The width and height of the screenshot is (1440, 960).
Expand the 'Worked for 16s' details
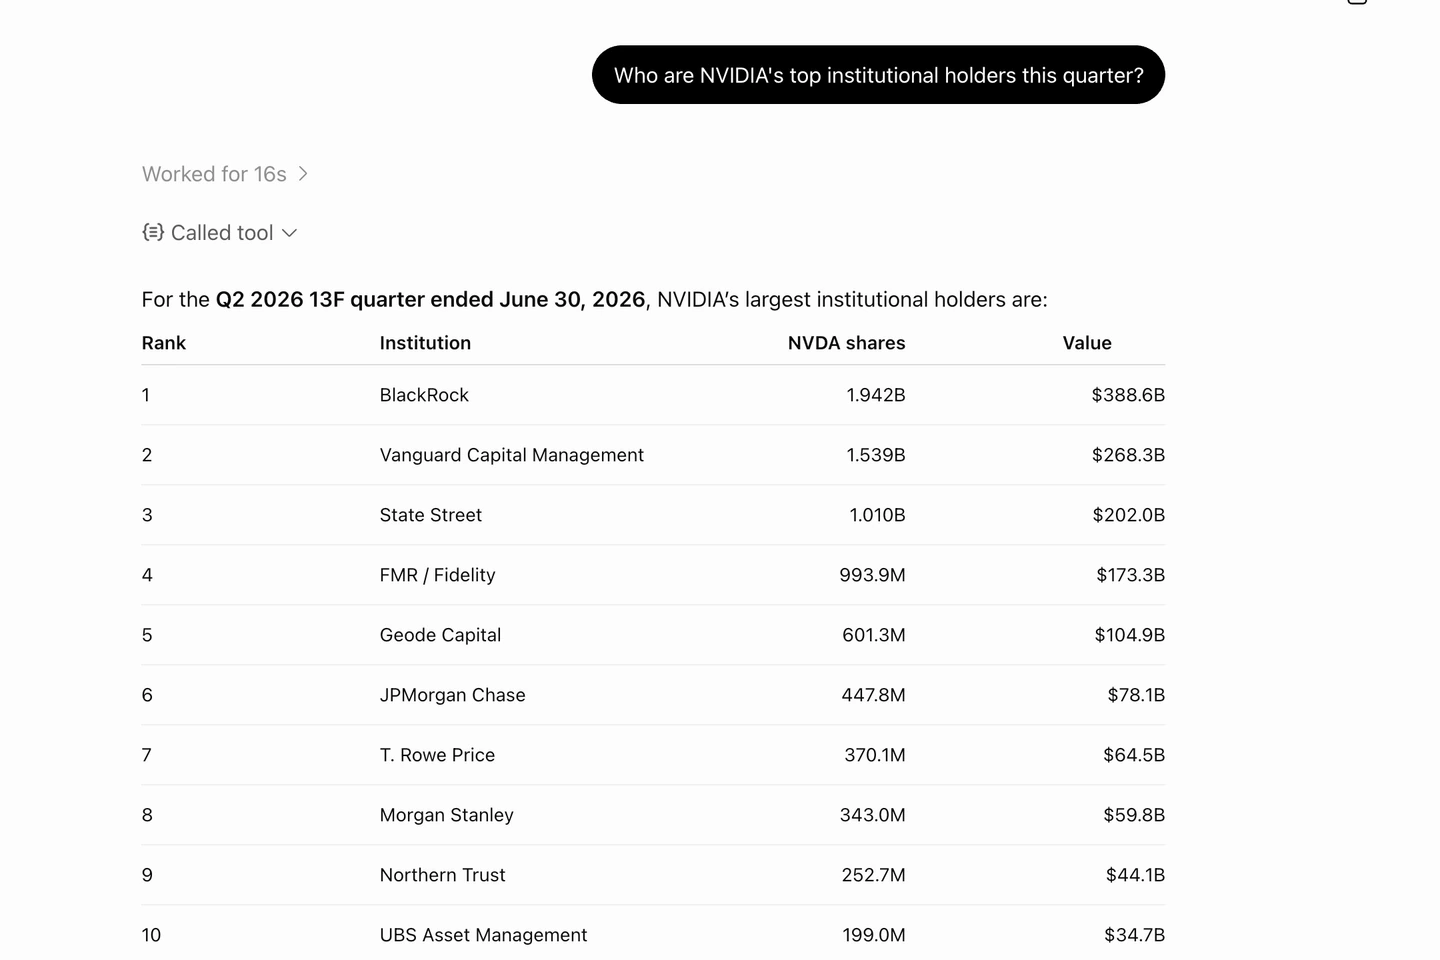tap(225, 174)
